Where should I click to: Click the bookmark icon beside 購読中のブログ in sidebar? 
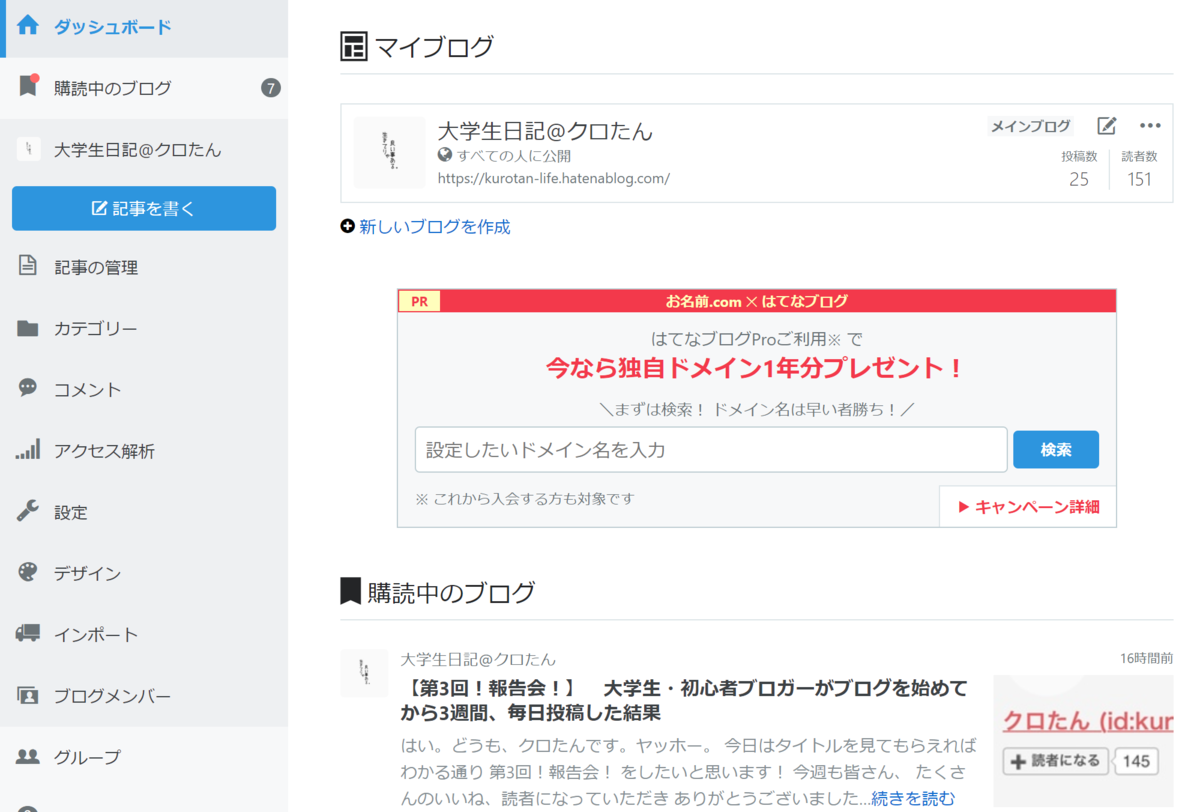pyautogui.click(x=28, y=87)
